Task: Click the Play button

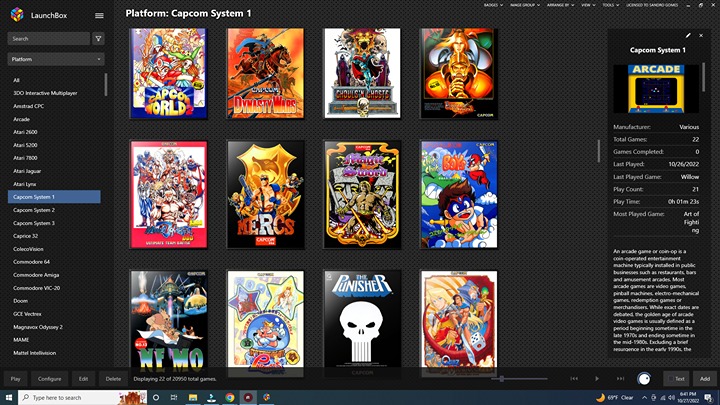Action: [x=16, y=378]
